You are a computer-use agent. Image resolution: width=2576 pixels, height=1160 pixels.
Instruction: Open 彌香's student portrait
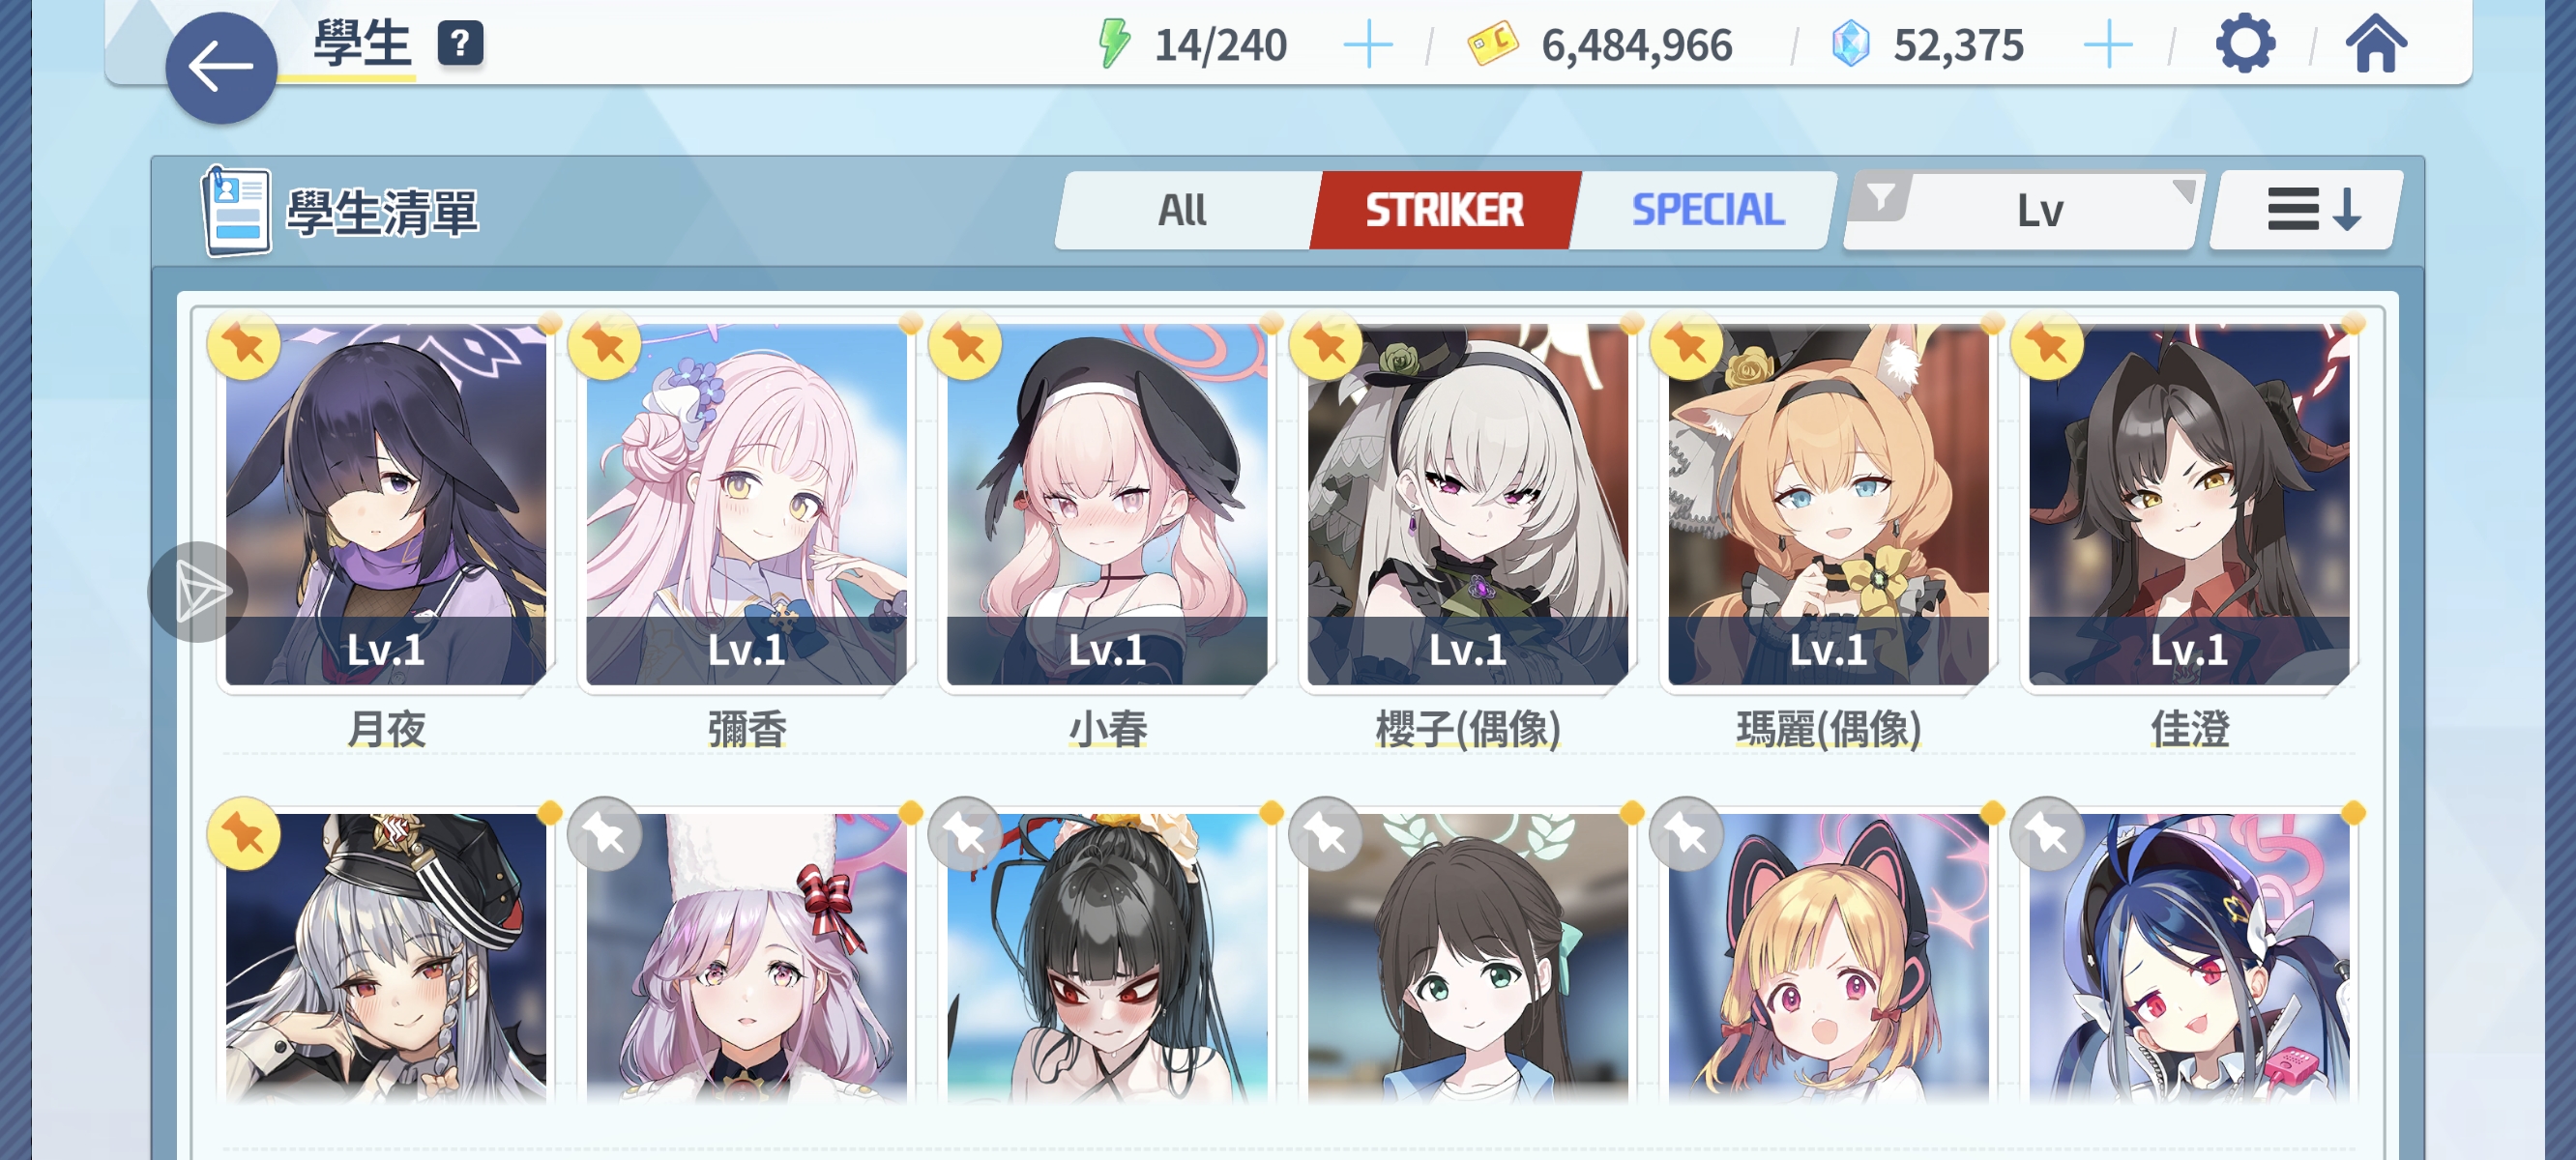point(746,503)
